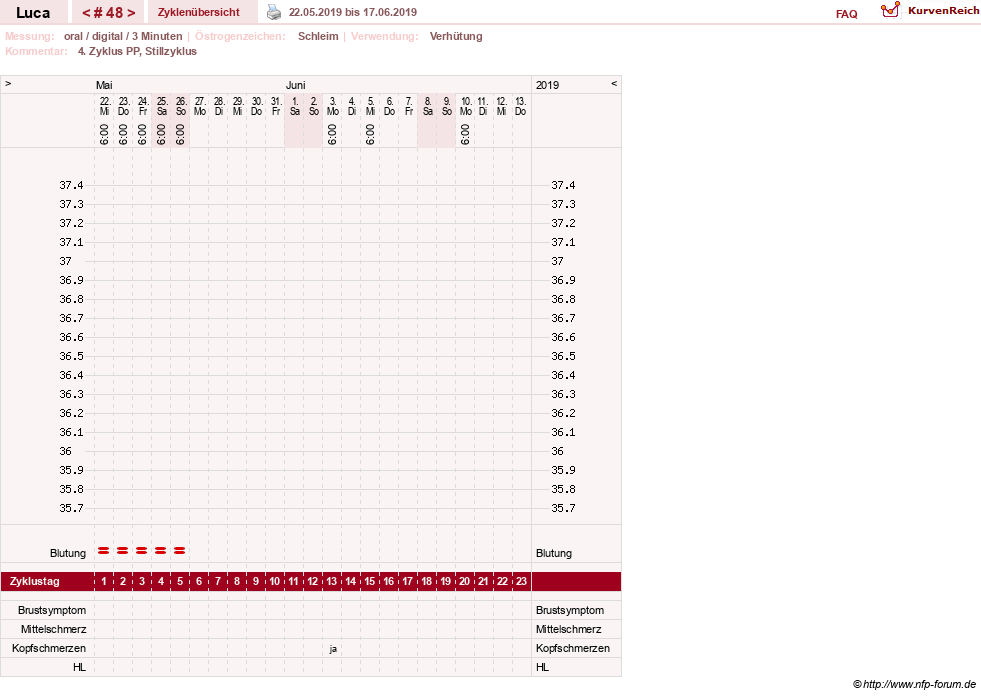
Task: Click the date range 22.05.2019 bis 17.06.2019
Action: [x=353, y=12]
